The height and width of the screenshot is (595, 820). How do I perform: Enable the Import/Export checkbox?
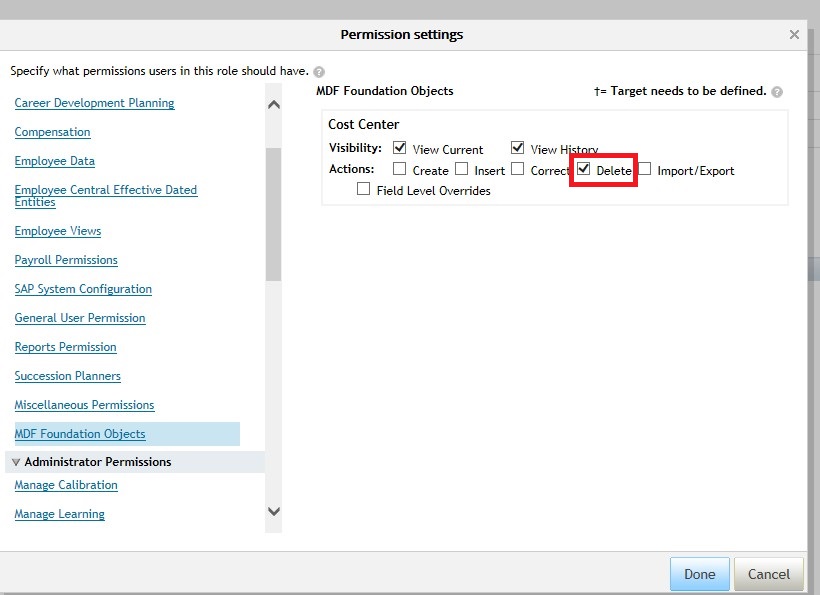(644, 169)
